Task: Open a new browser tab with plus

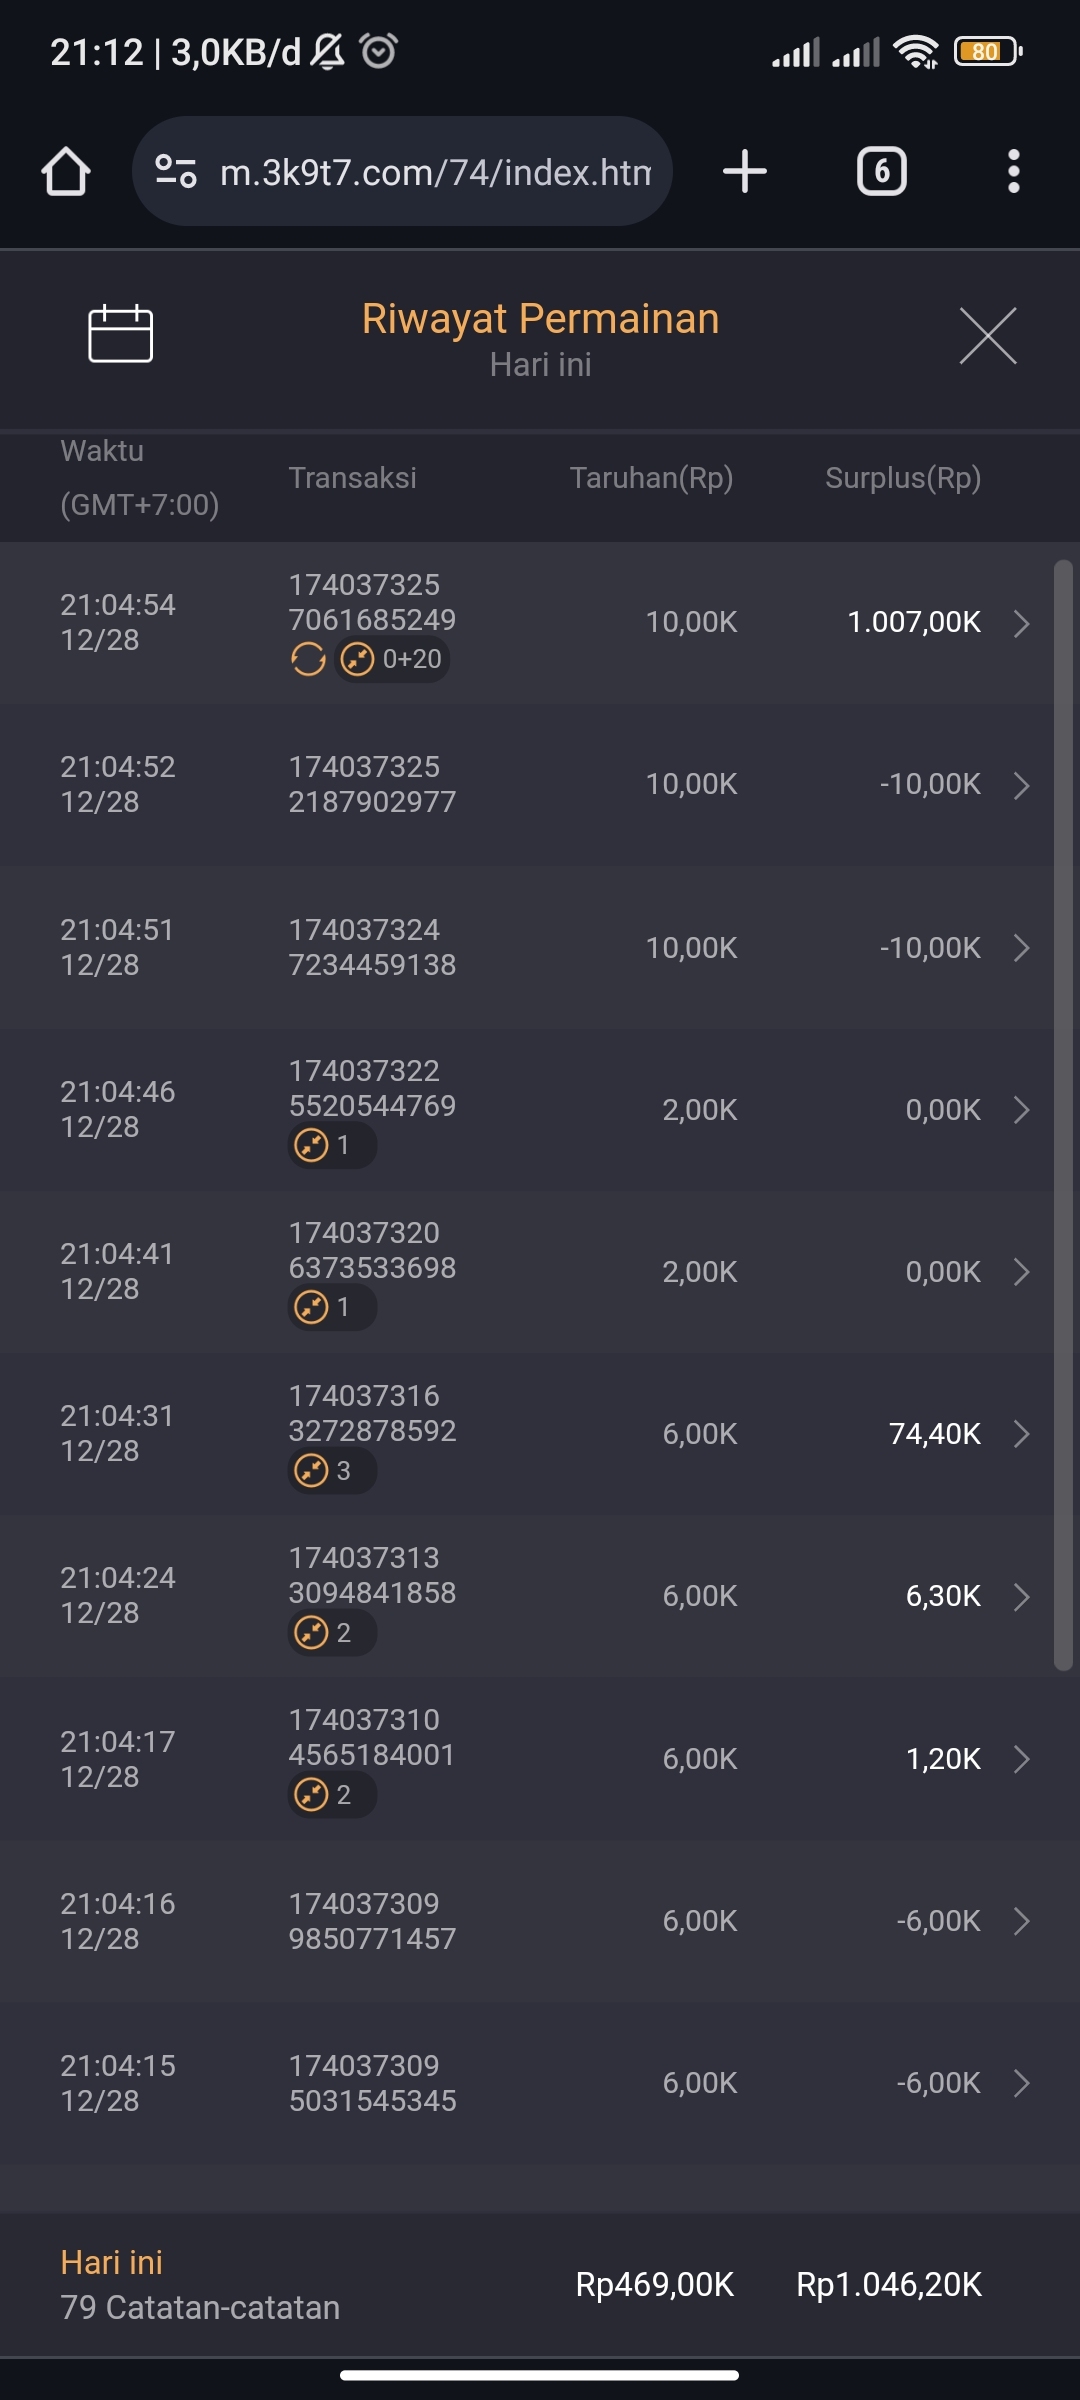Action: [745, 172]
